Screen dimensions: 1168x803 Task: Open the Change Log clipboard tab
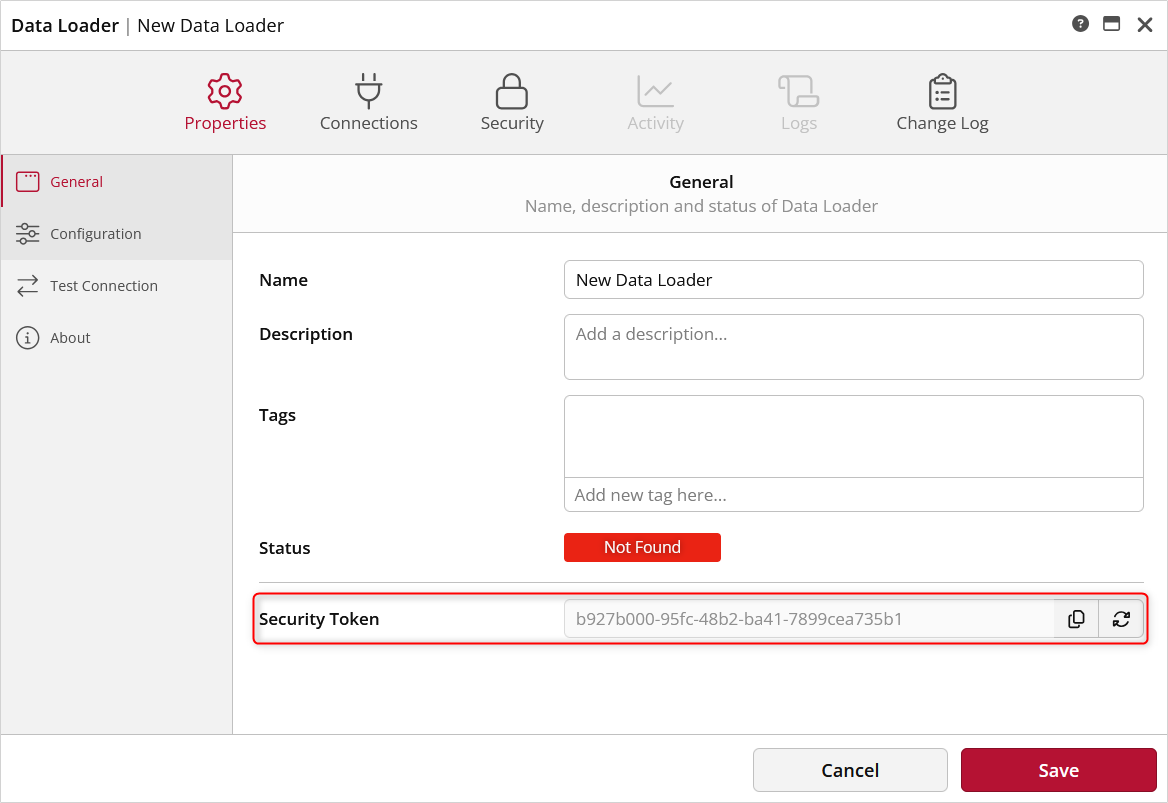(942, 103)
